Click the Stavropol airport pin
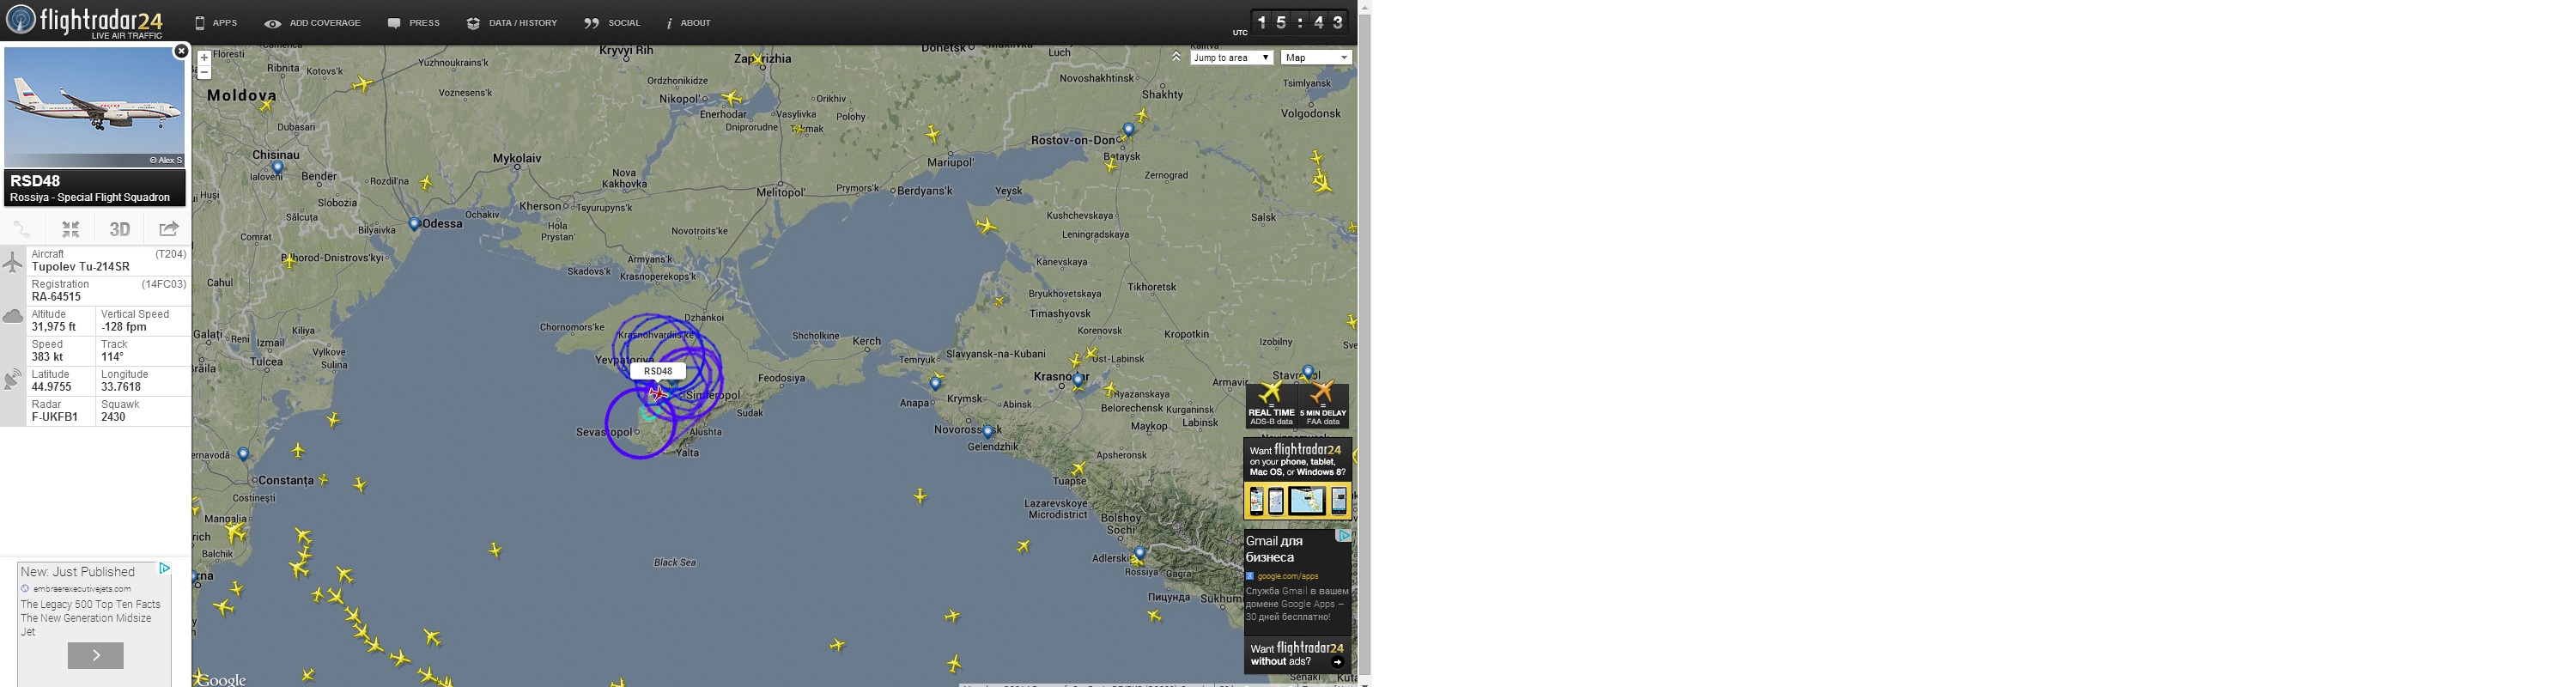 1308,373
